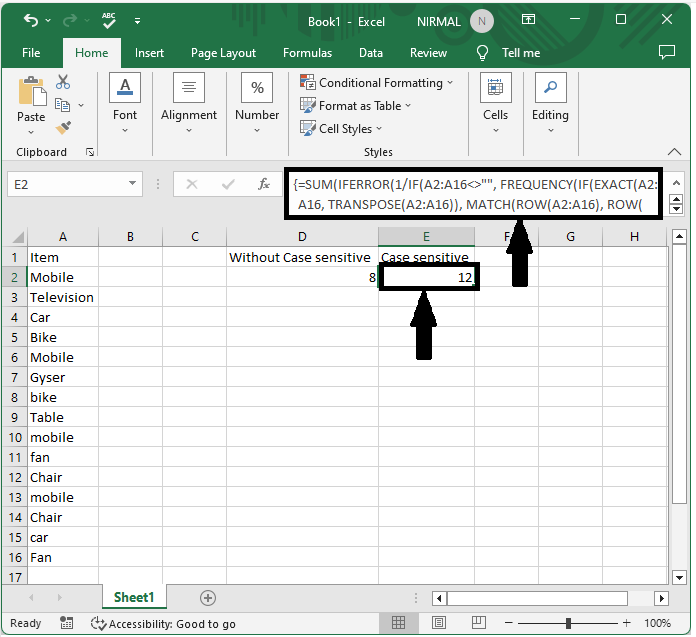Click the Insert Function fx icon
The width and height of the screenshot is (696, 637).
pyautogui.click(x=264, y=184)
